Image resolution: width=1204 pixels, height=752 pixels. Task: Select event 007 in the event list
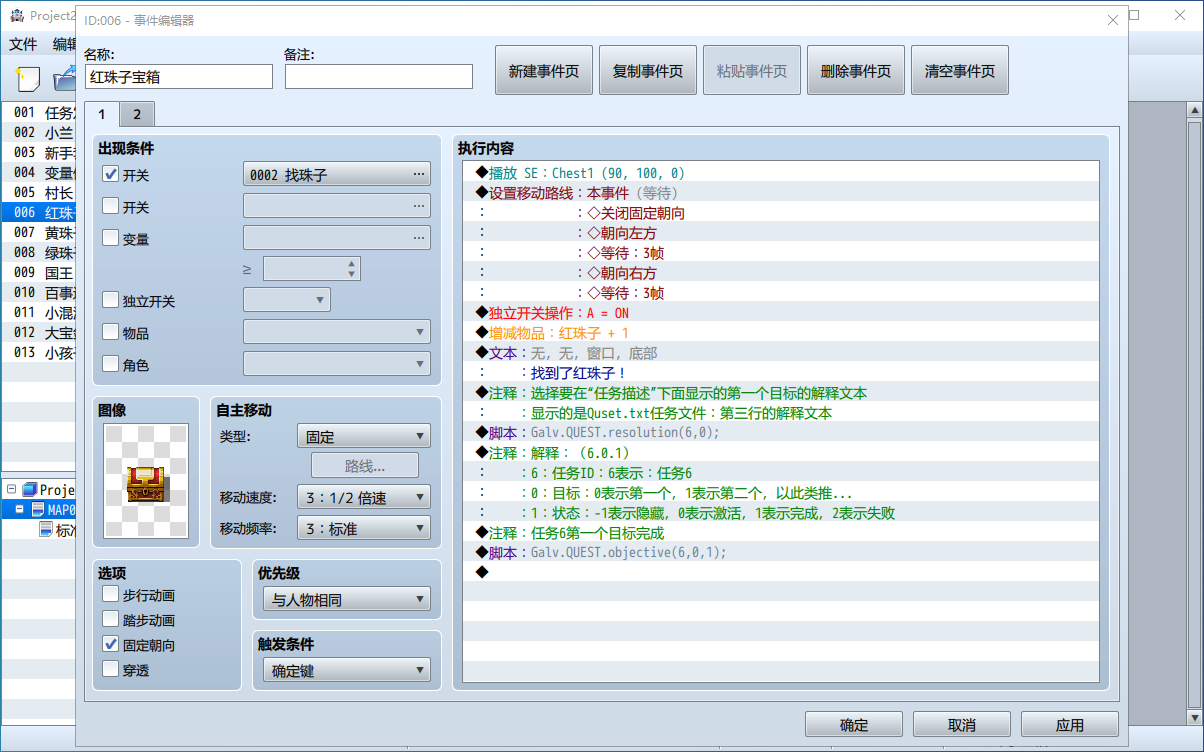point(38,232)
